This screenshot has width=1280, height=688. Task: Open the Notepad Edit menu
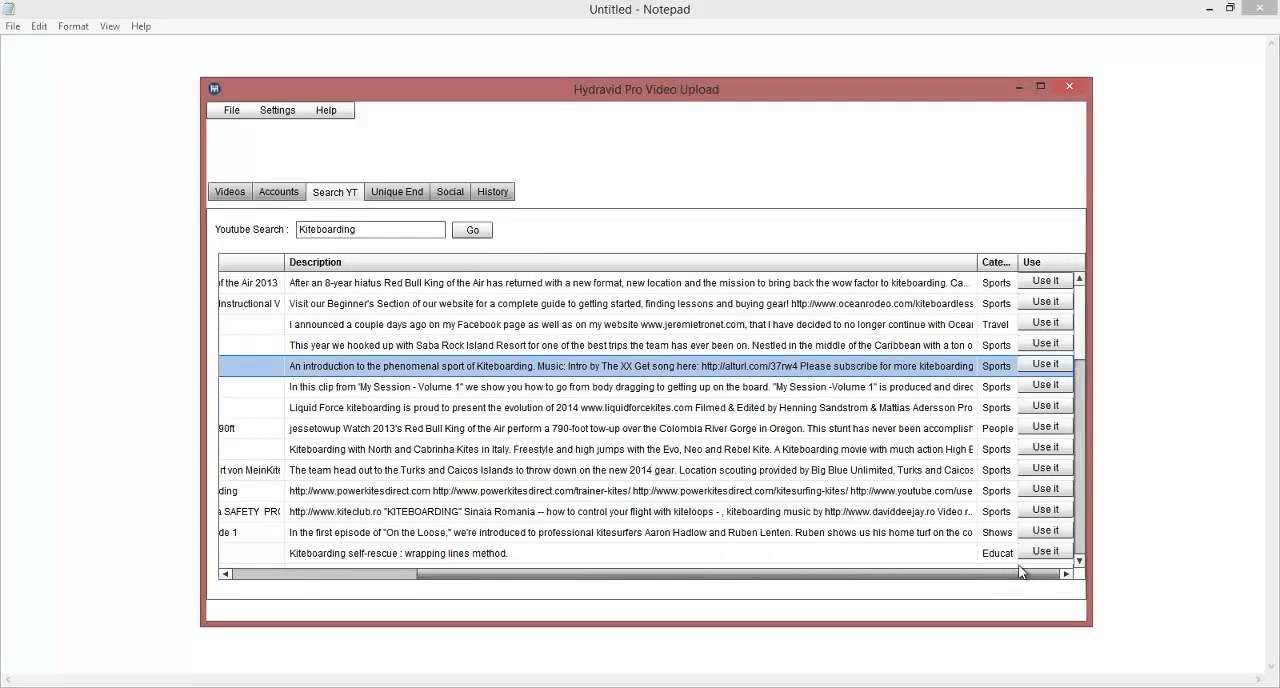pos(39,26)
